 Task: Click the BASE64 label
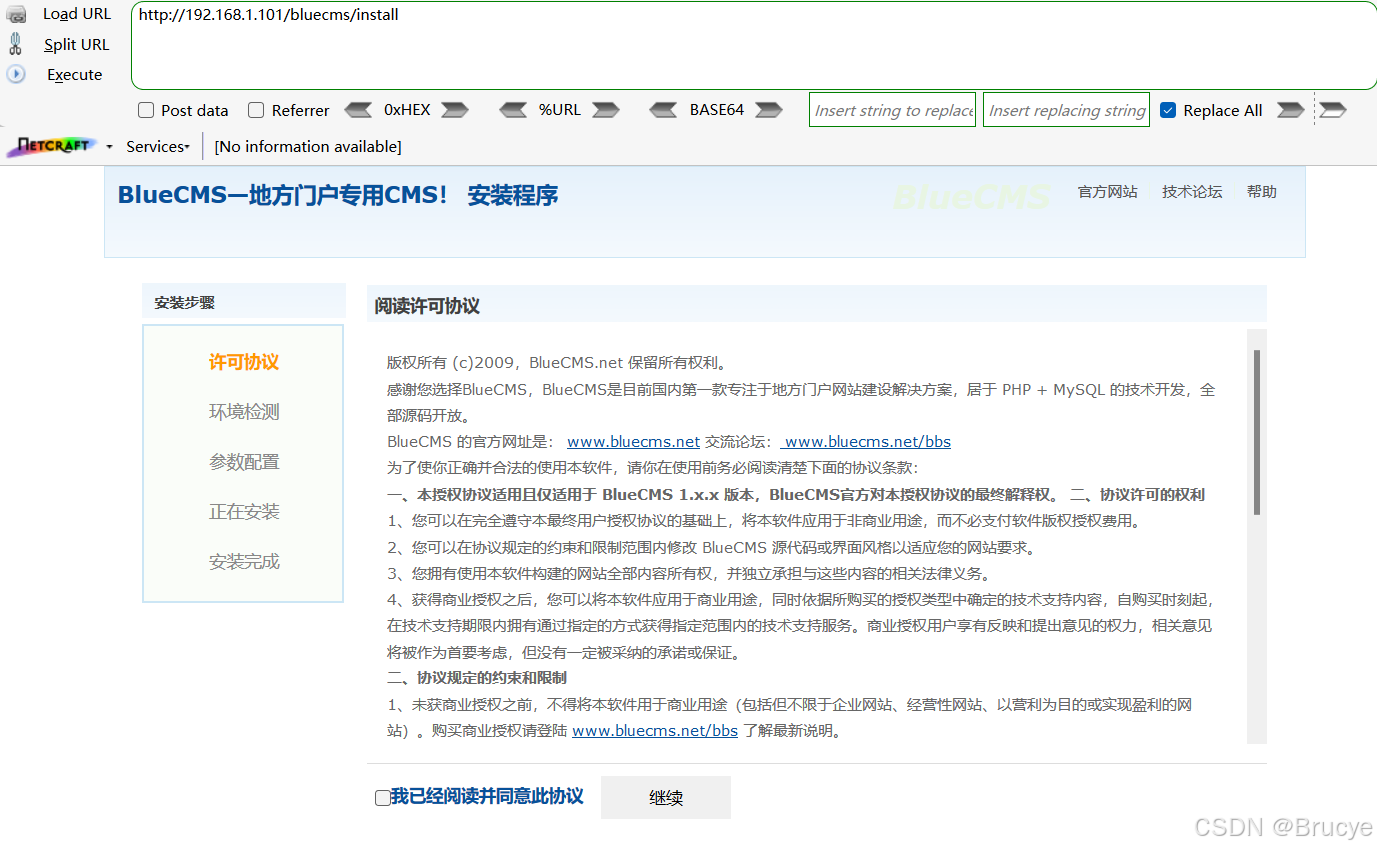pyautogui.click(x=717, y=110)
